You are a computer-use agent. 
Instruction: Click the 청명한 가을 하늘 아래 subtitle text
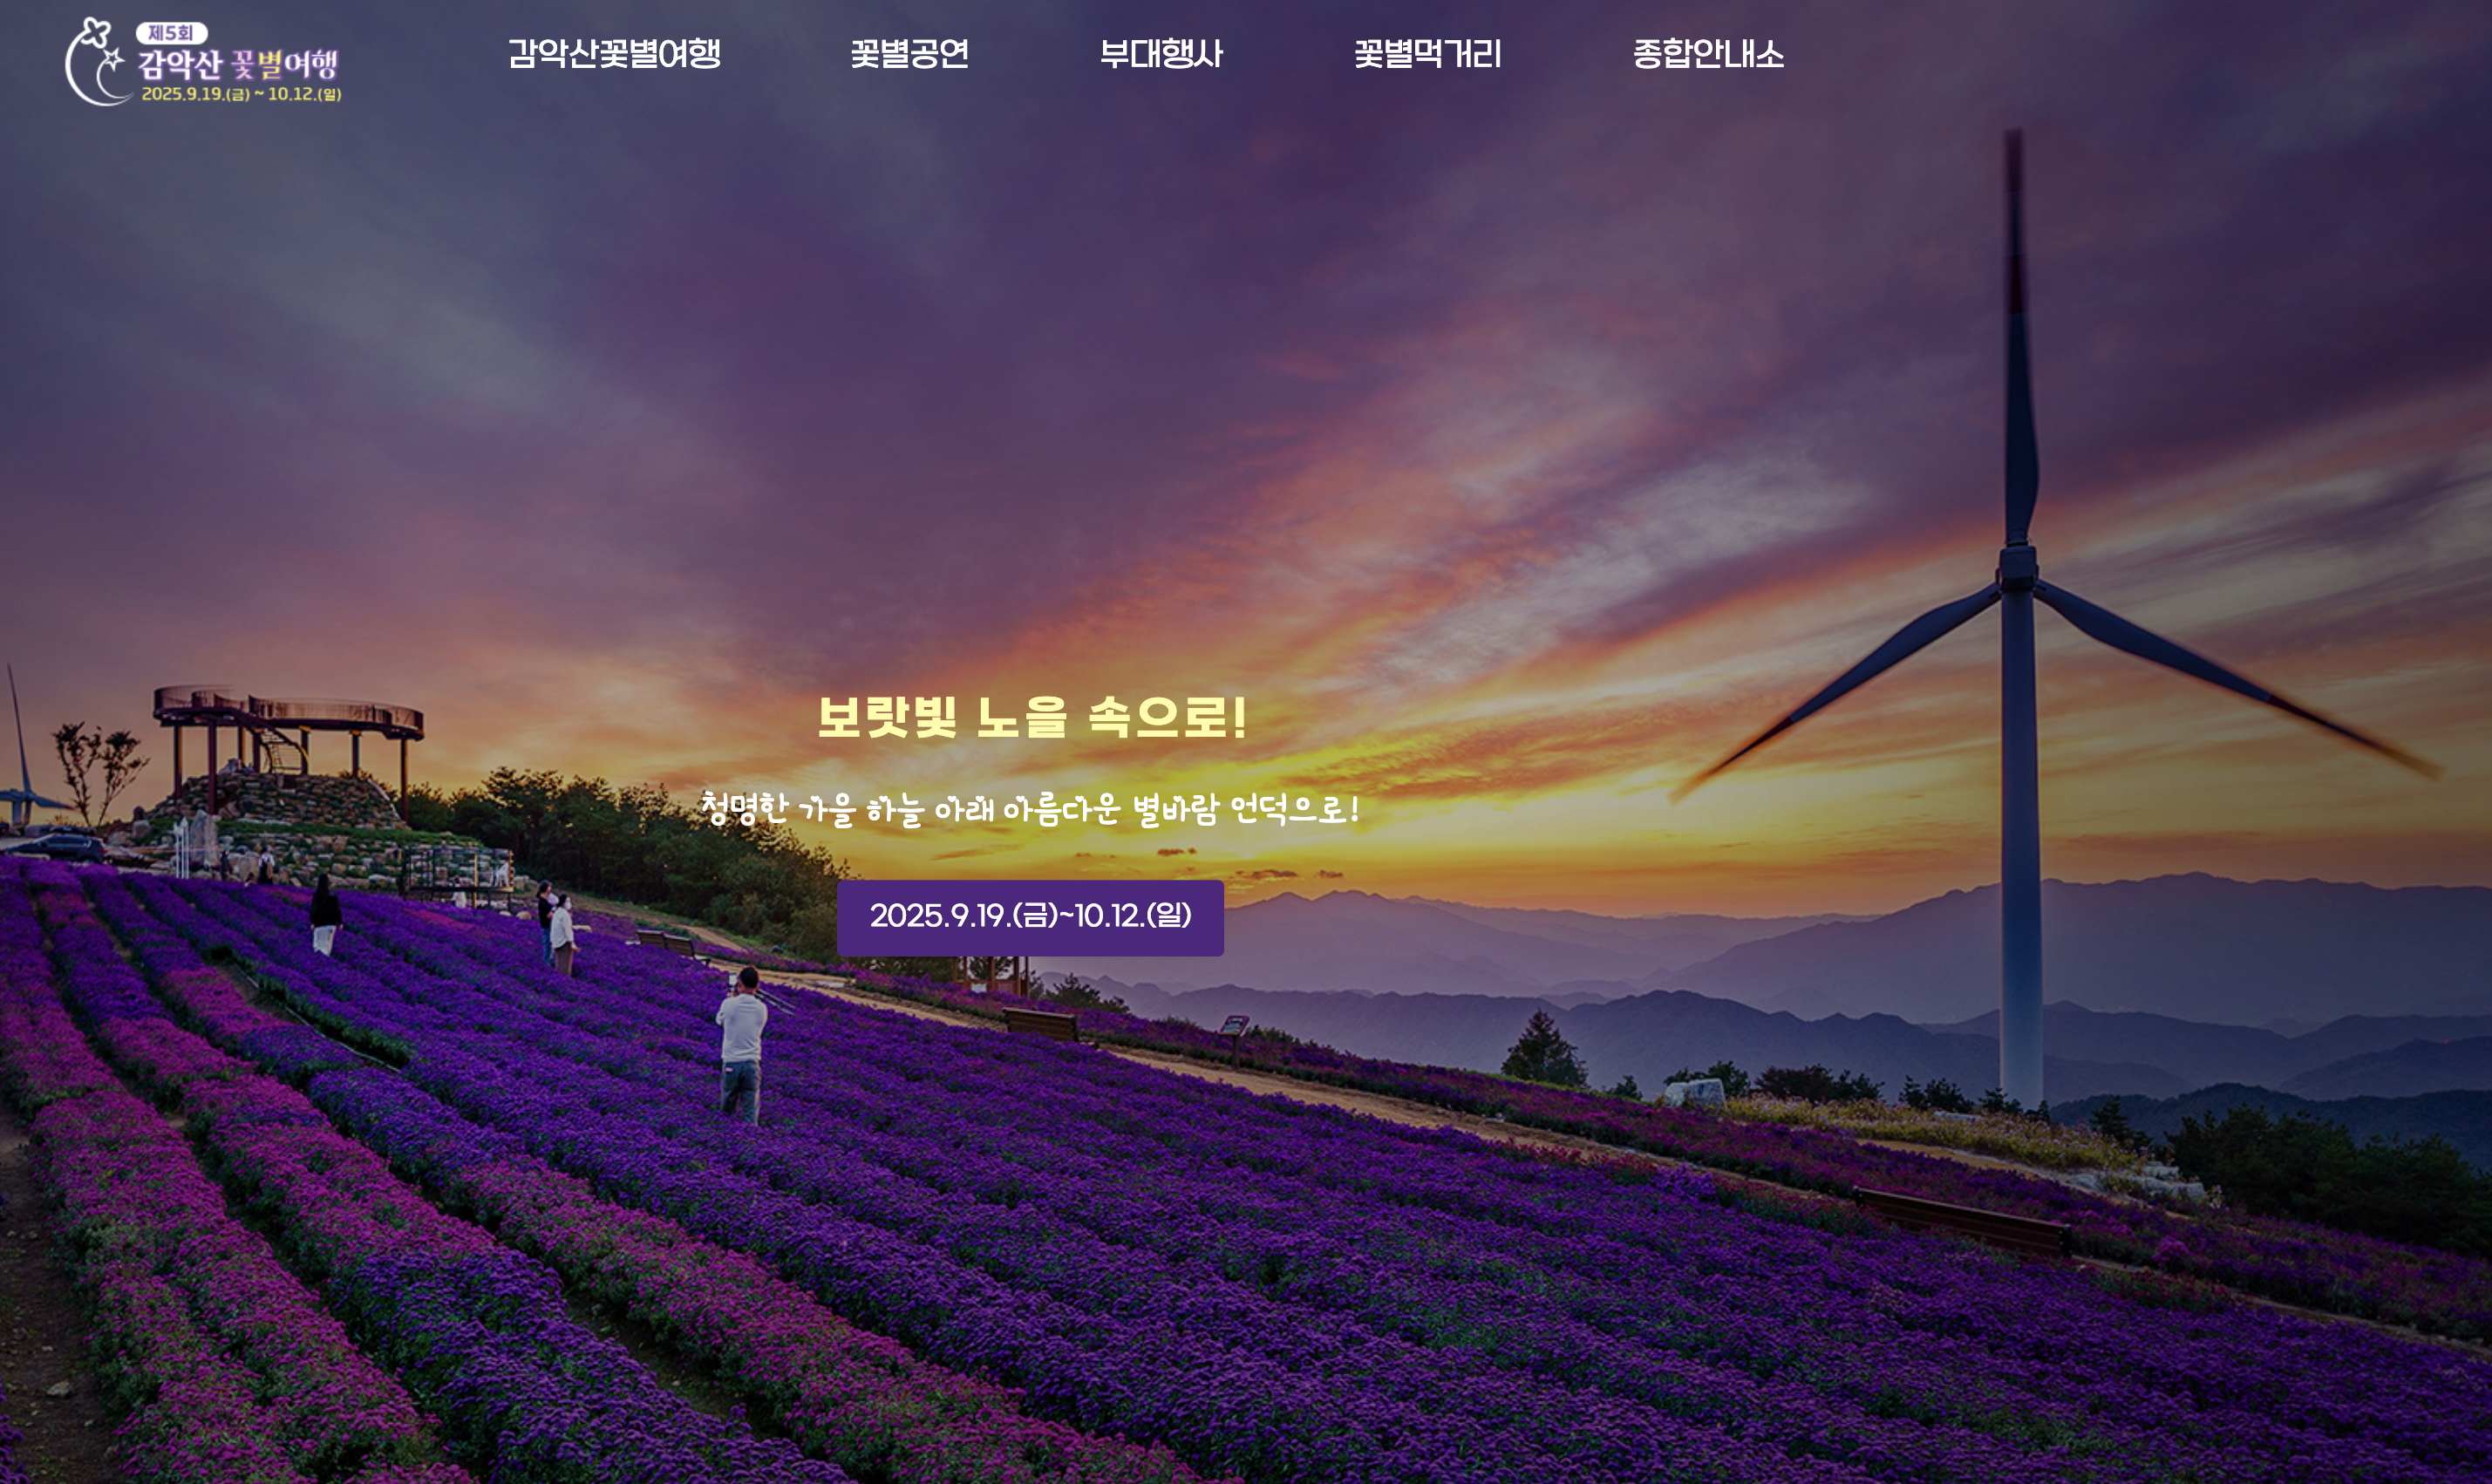(1030, 808)
